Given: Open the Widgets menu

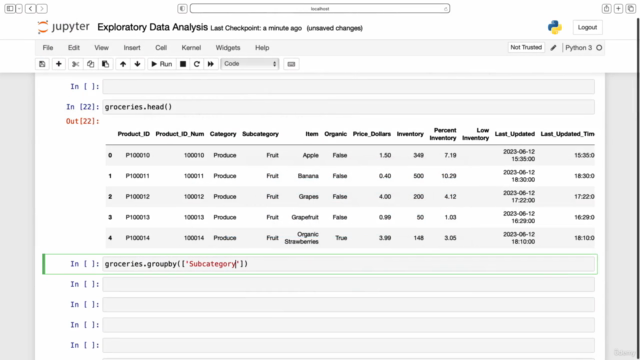Looking at the screenshot, I should coord(228,48).
